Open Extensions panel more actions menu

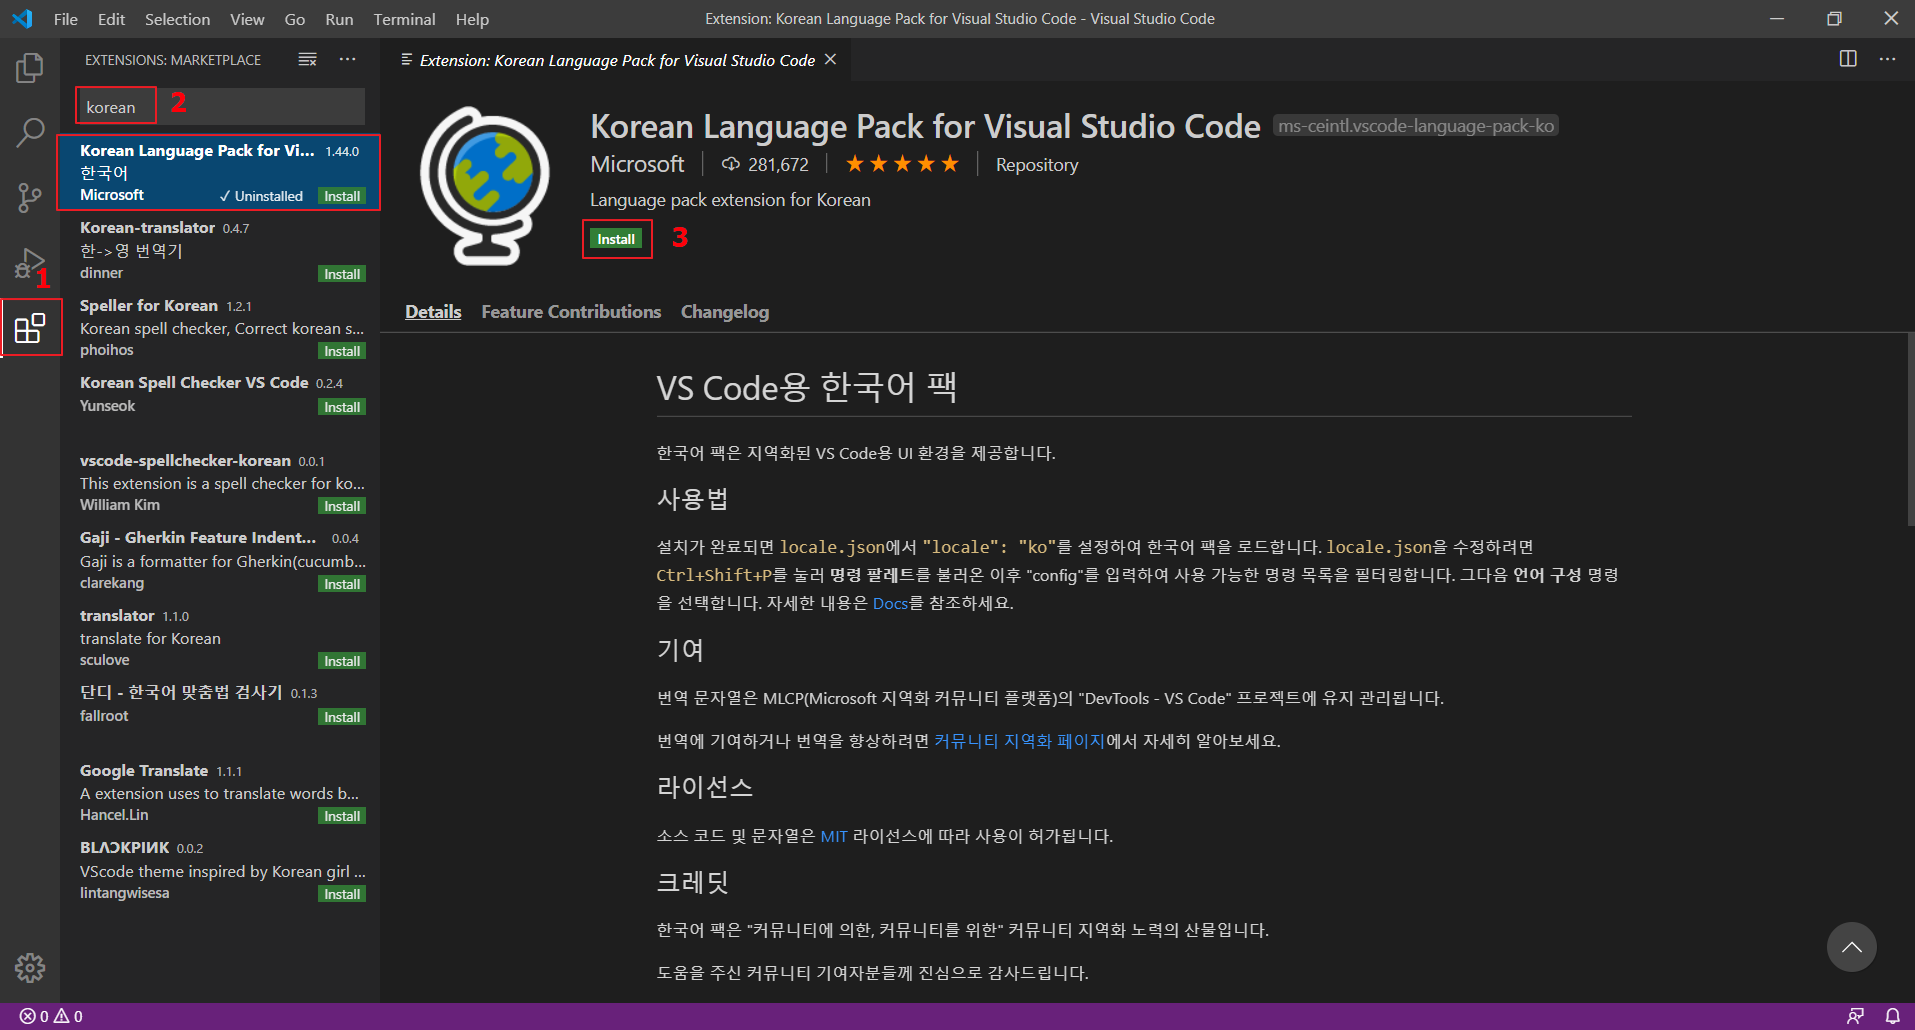(347, 60)
